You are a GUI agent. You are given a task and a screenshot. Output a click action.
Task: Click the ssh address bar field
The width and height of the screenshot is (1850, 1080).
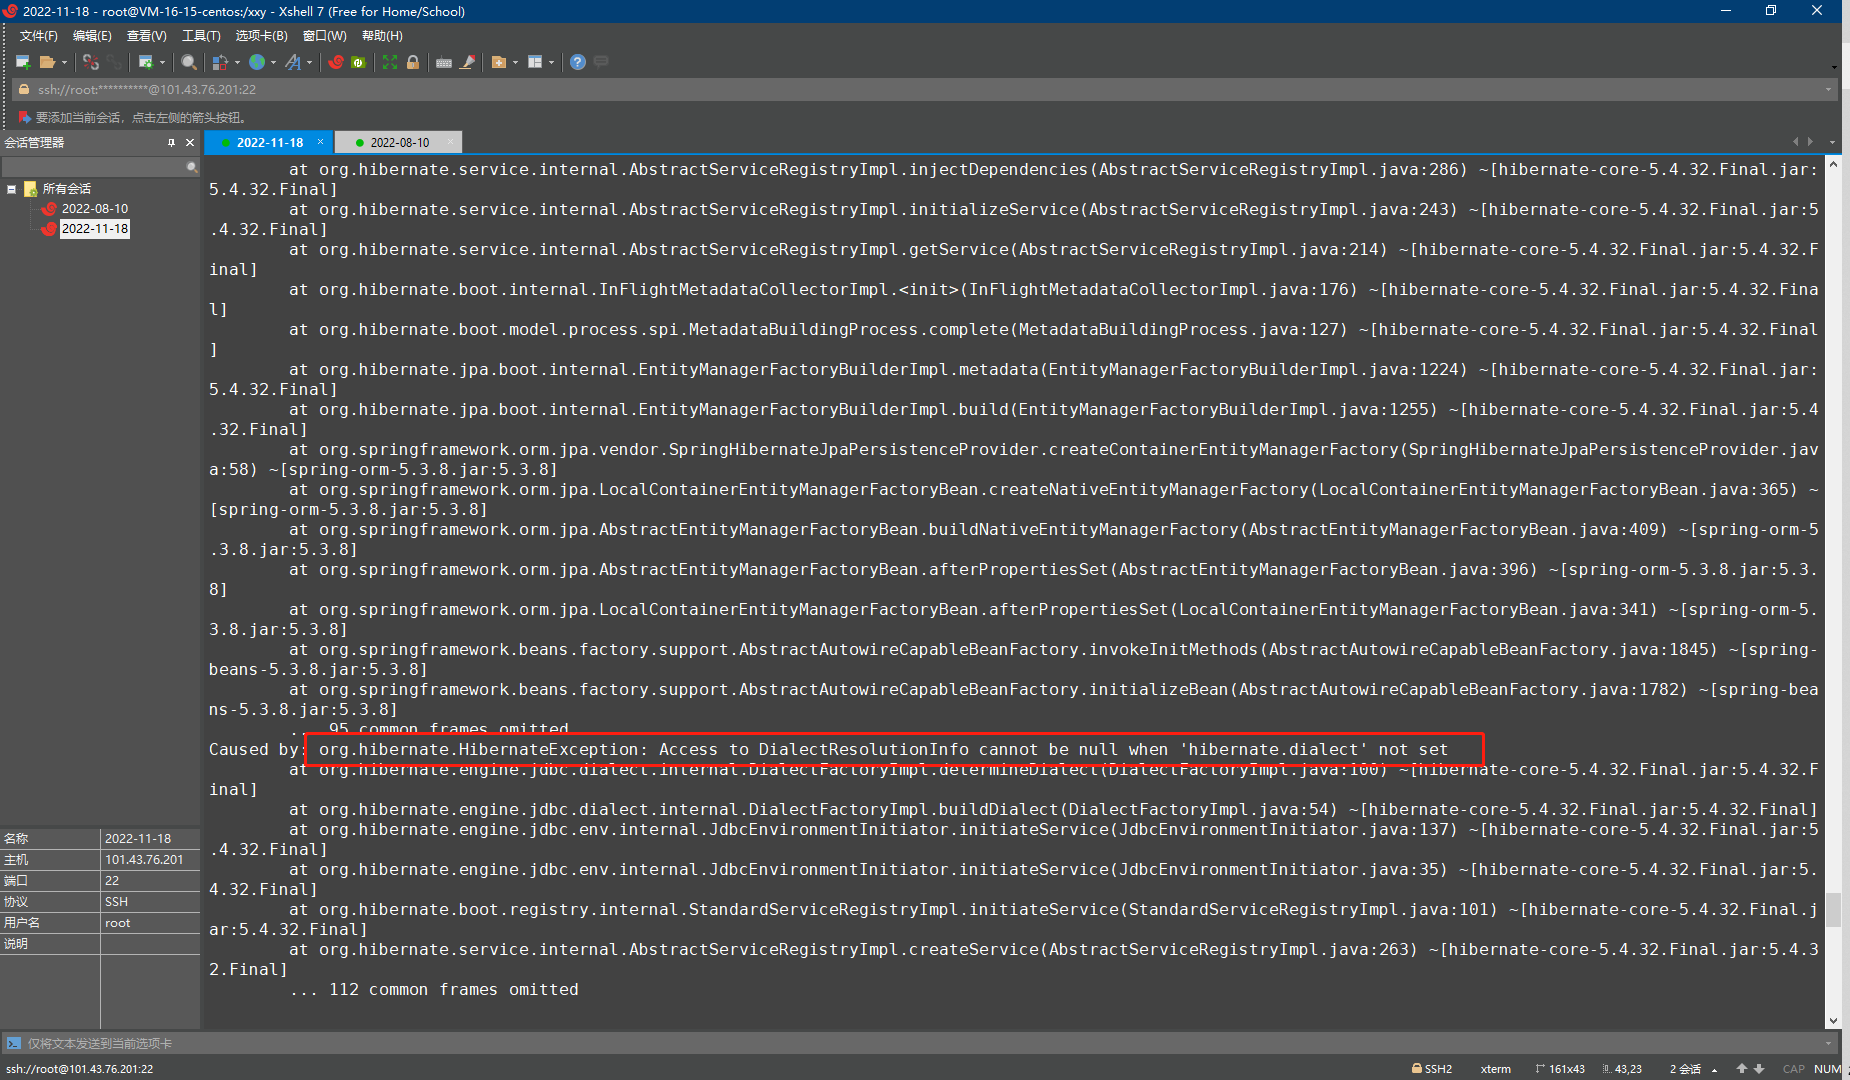(925, 89)
